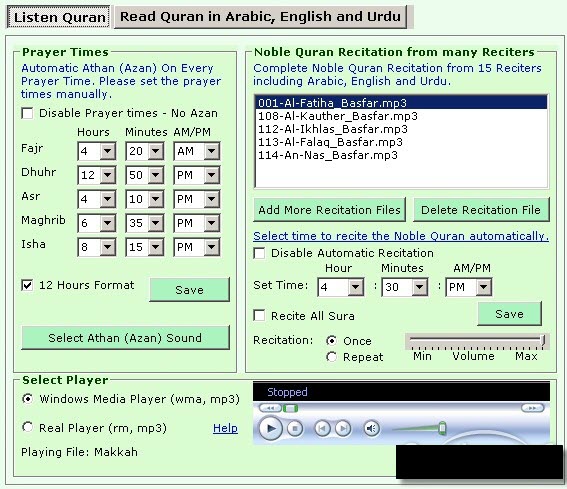Open Read Quran in Arabic, English and Urdu tab
The height and width of the screenshot is (489, 567).
(x=260, y=16)
